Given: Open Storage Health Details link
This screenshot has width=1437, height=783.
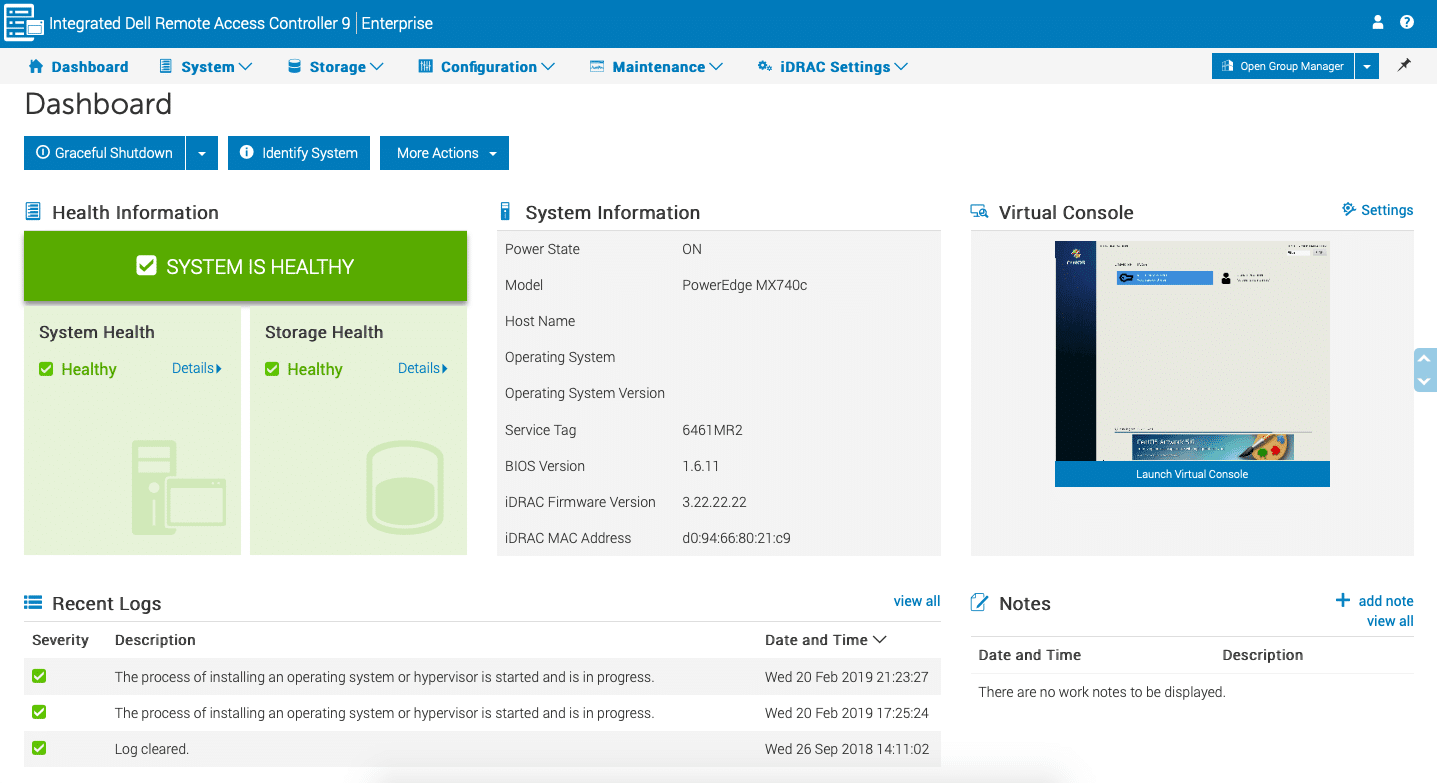Looking at the screenshot, I should (x=423, y=368).
